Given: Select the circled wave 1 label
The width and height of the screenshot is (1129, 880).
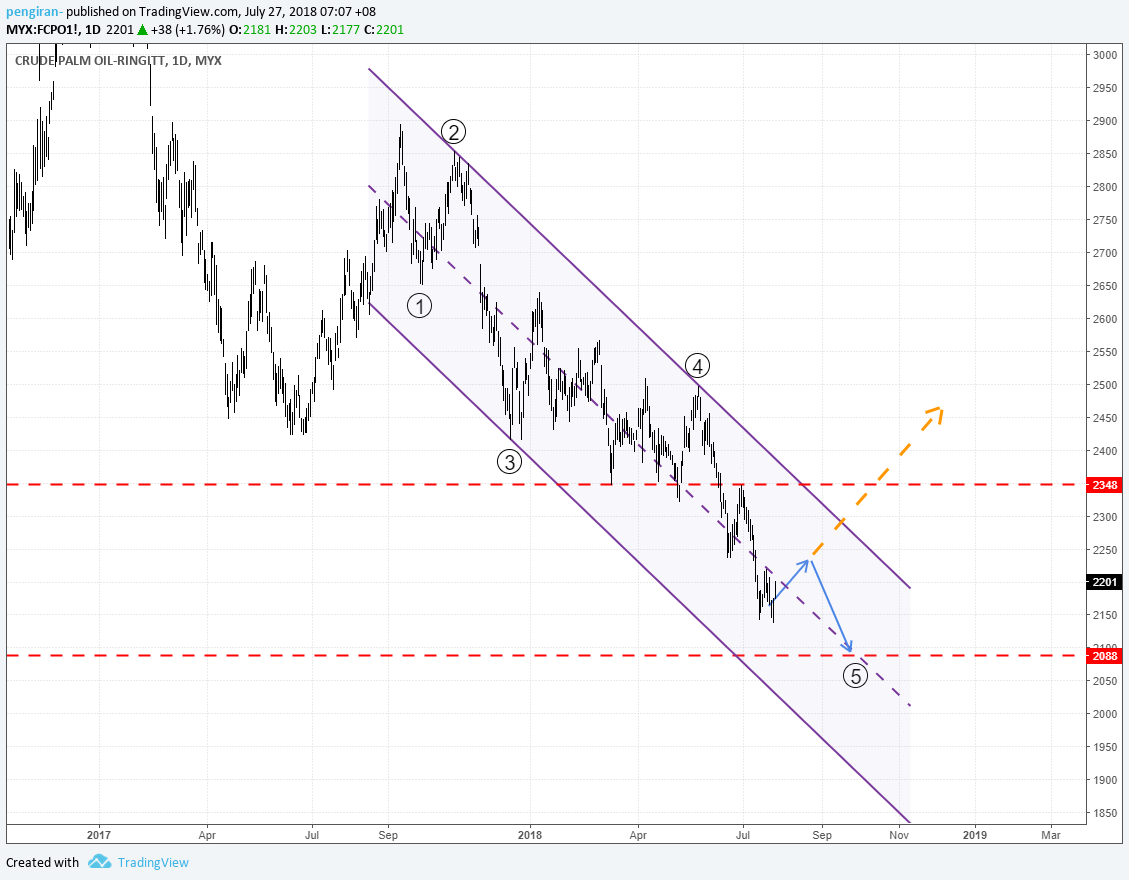Looking at the screenshot, I should [419, 305].
